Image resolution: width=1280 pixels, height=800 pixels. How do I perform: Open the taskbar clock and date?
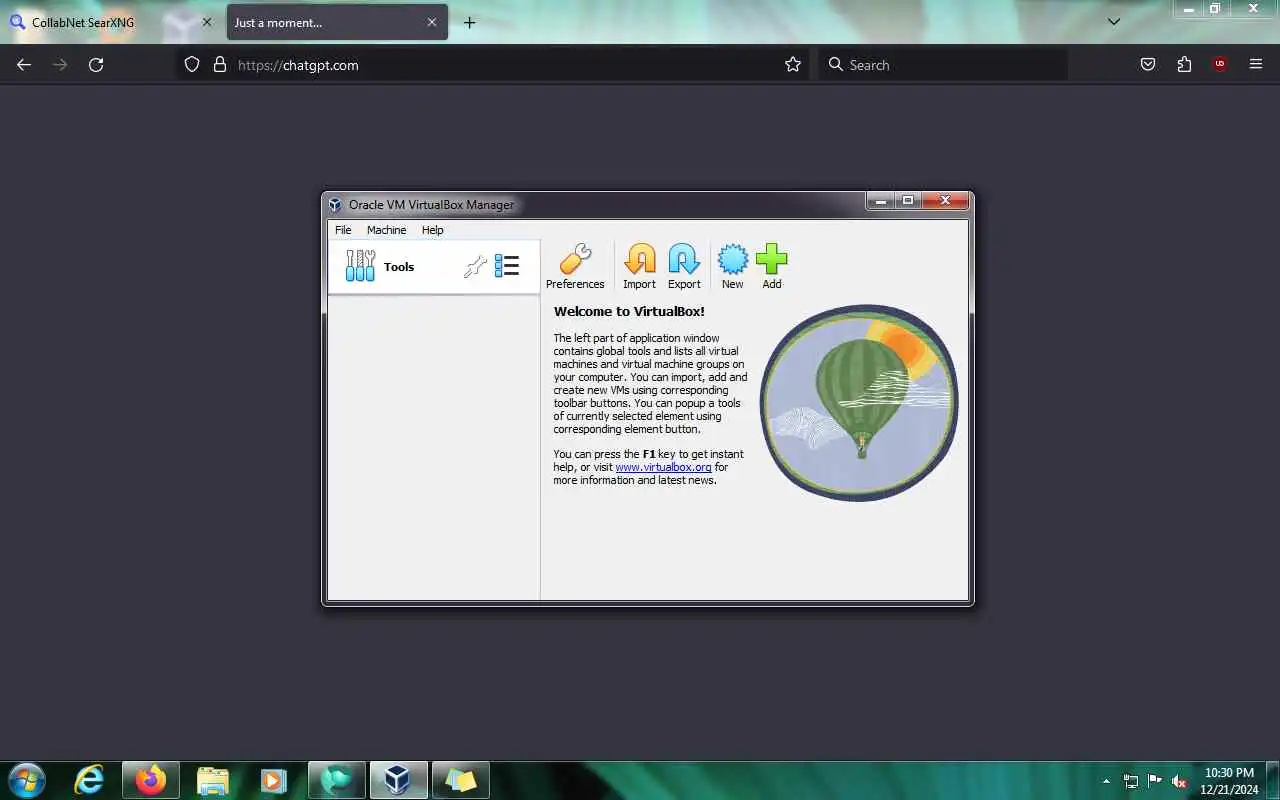pyautogui.click(x=1229, y=781)
